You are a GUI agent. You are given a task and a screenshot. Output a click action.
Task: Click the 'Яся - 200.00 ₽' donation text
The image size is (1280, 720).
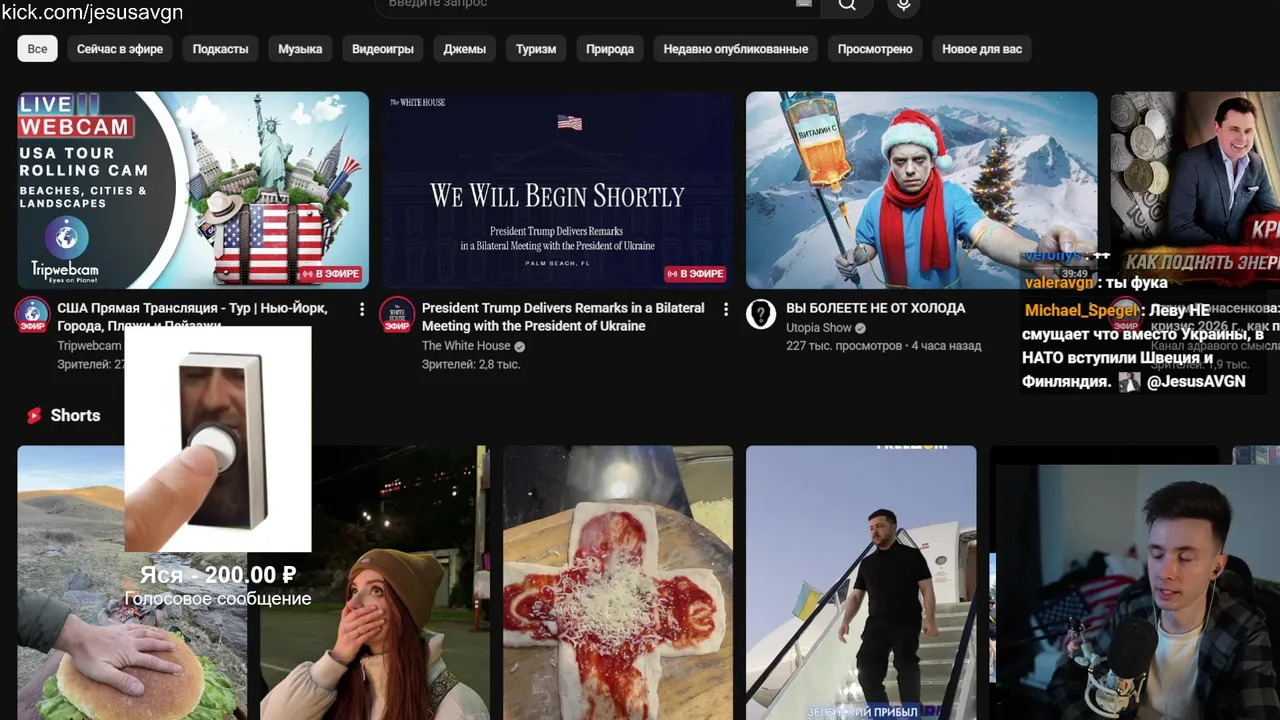(218, 575)
